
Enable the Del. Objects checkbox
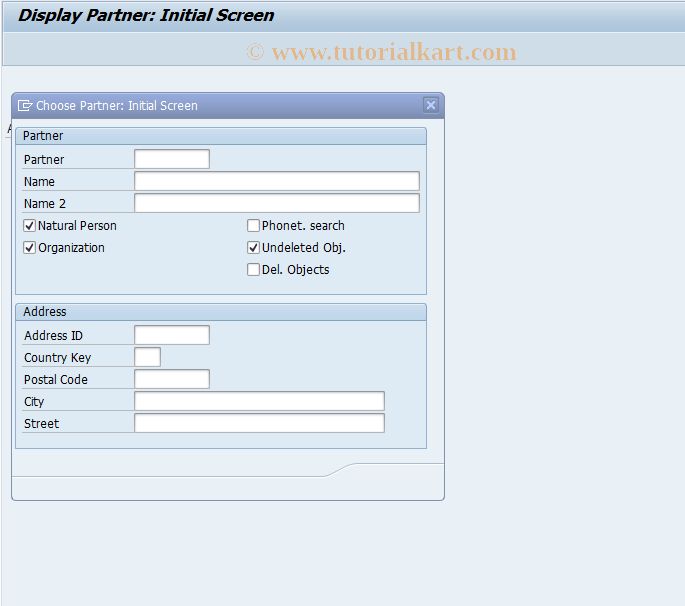[x=253, y=270]
